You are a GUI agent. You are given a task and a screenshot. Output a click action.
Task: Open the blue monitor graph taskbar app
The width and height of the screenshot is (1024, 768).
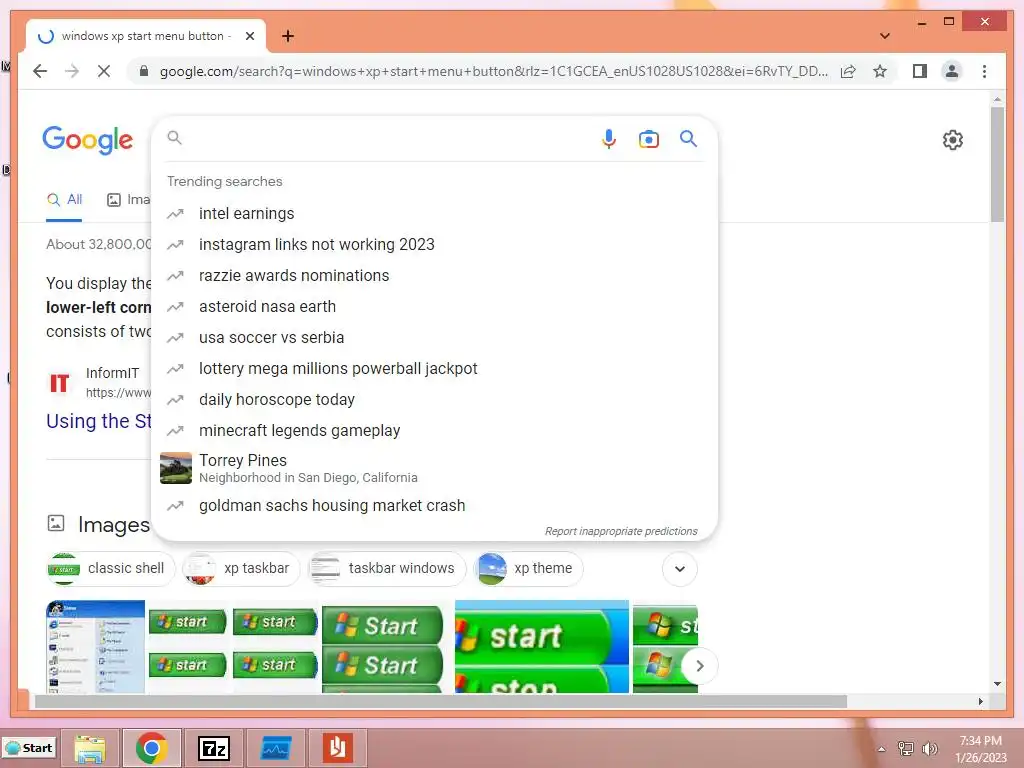[x=276, y=748]
